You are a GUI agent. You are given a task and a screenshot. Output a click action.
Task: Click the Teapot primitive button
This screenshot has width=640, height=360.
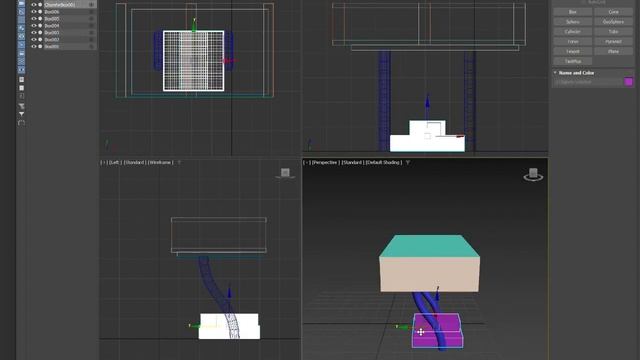[573, 51]
